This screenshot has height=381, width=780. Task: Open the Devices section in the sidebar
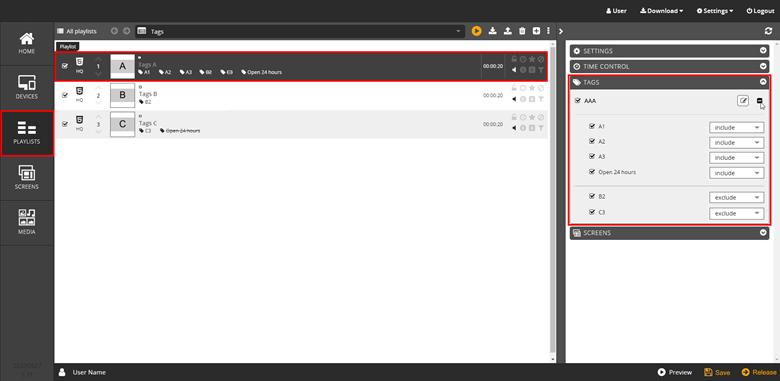point(27,88)
